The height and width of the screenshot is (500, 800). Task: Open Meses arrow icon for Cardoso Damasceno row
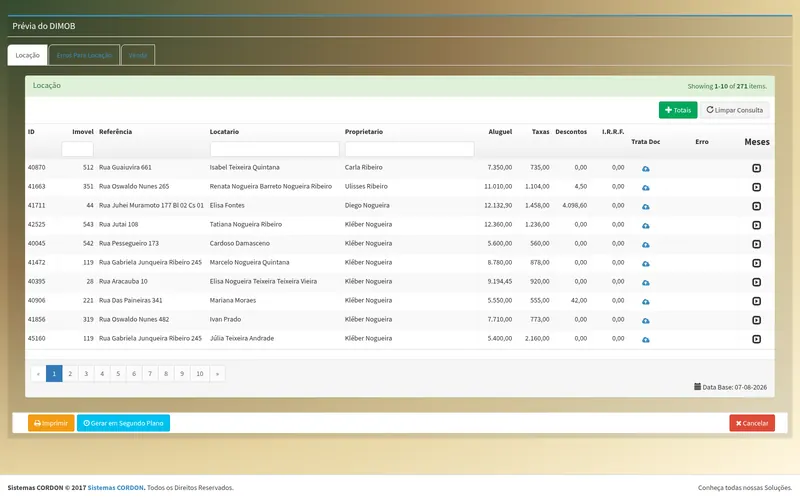[x=756, y=244]
